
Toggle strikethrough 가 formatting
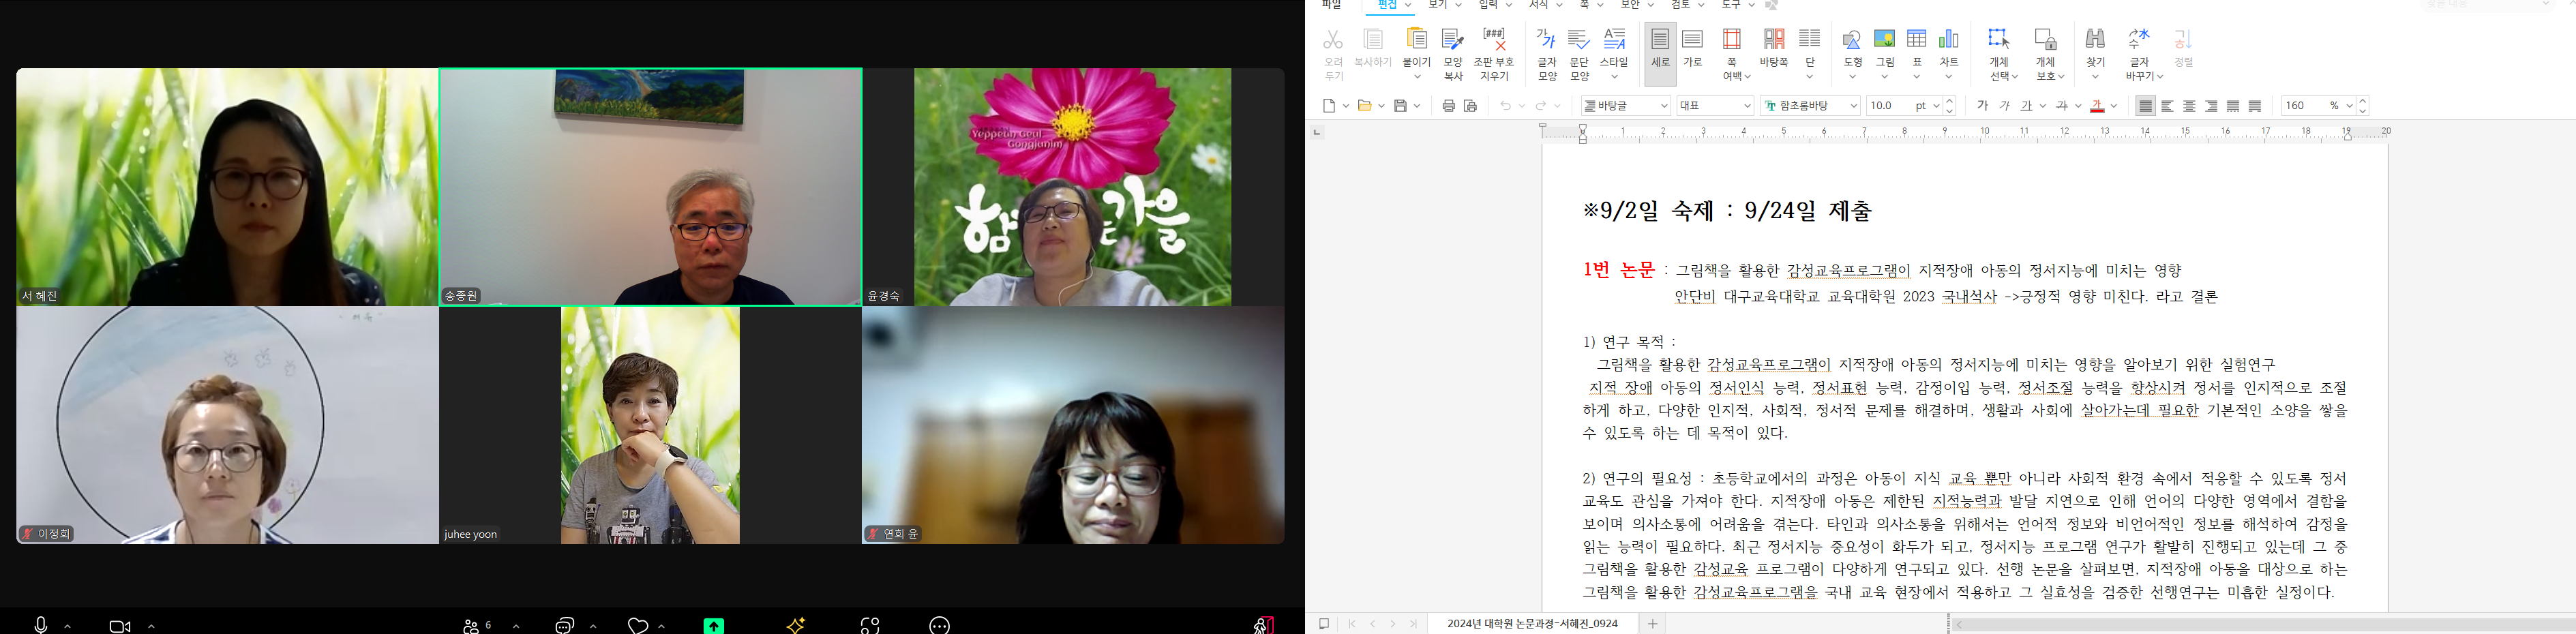click(x=2062, y=105)
